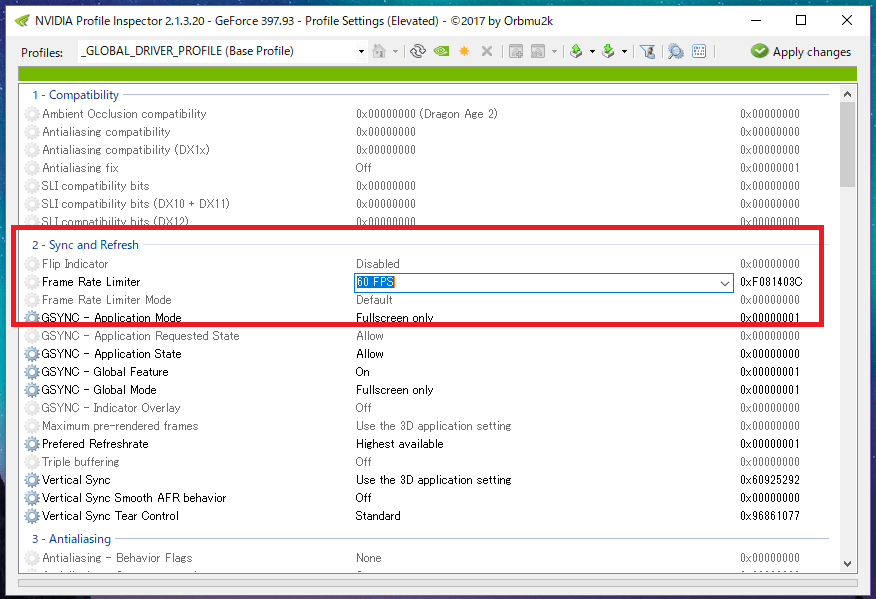The width and height of the screenshot is (876, 599).
Task: Click the scrollbar down arrow in settings list
Action: coord(848,564)
